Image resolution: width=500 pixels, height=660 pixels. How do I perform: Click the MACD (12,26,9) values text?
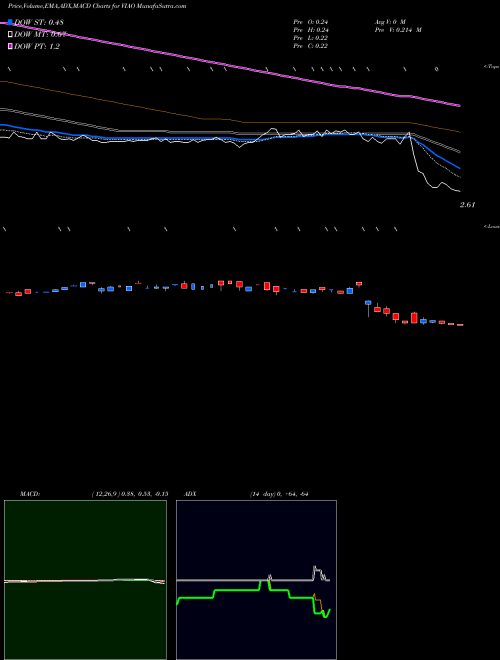130,494
